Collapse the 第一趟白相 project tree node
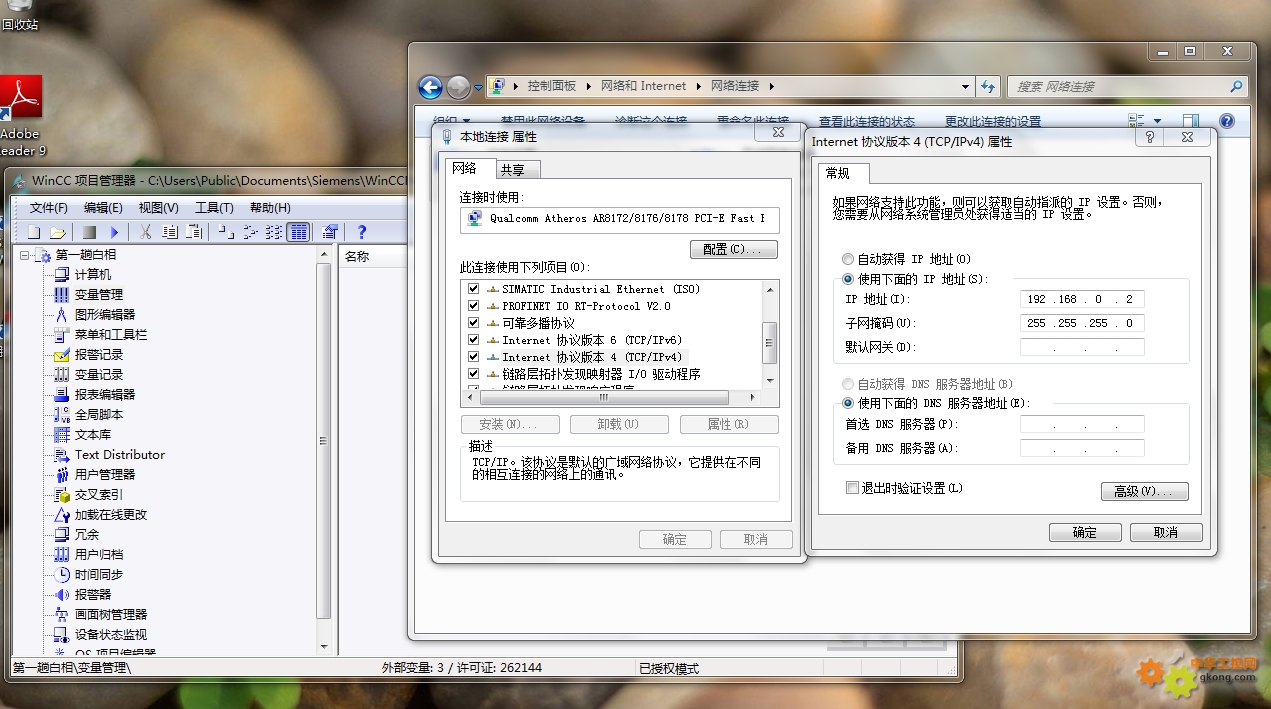The height and width of the screenshot is (709, 1271). [x=26, y=255]
